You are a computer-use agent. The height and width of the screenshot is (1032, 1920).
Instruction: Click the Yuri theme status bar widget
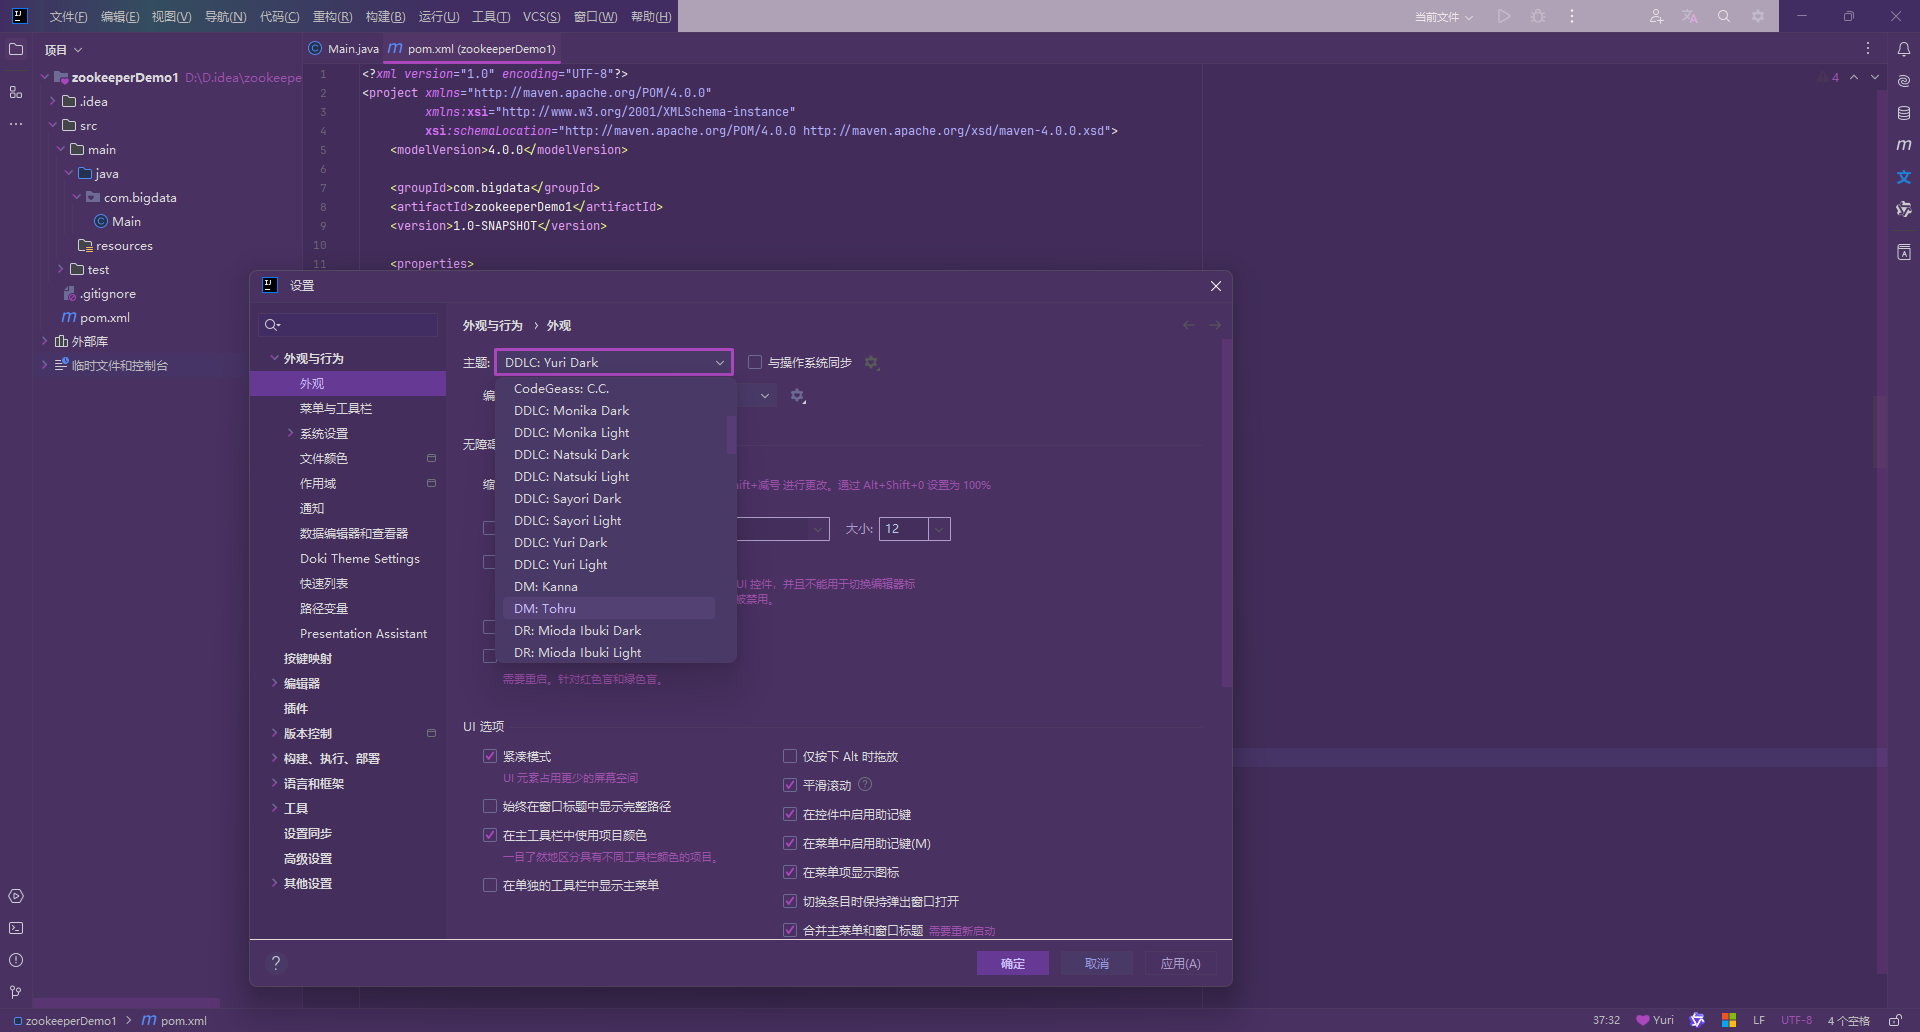click(1655, 1020)
